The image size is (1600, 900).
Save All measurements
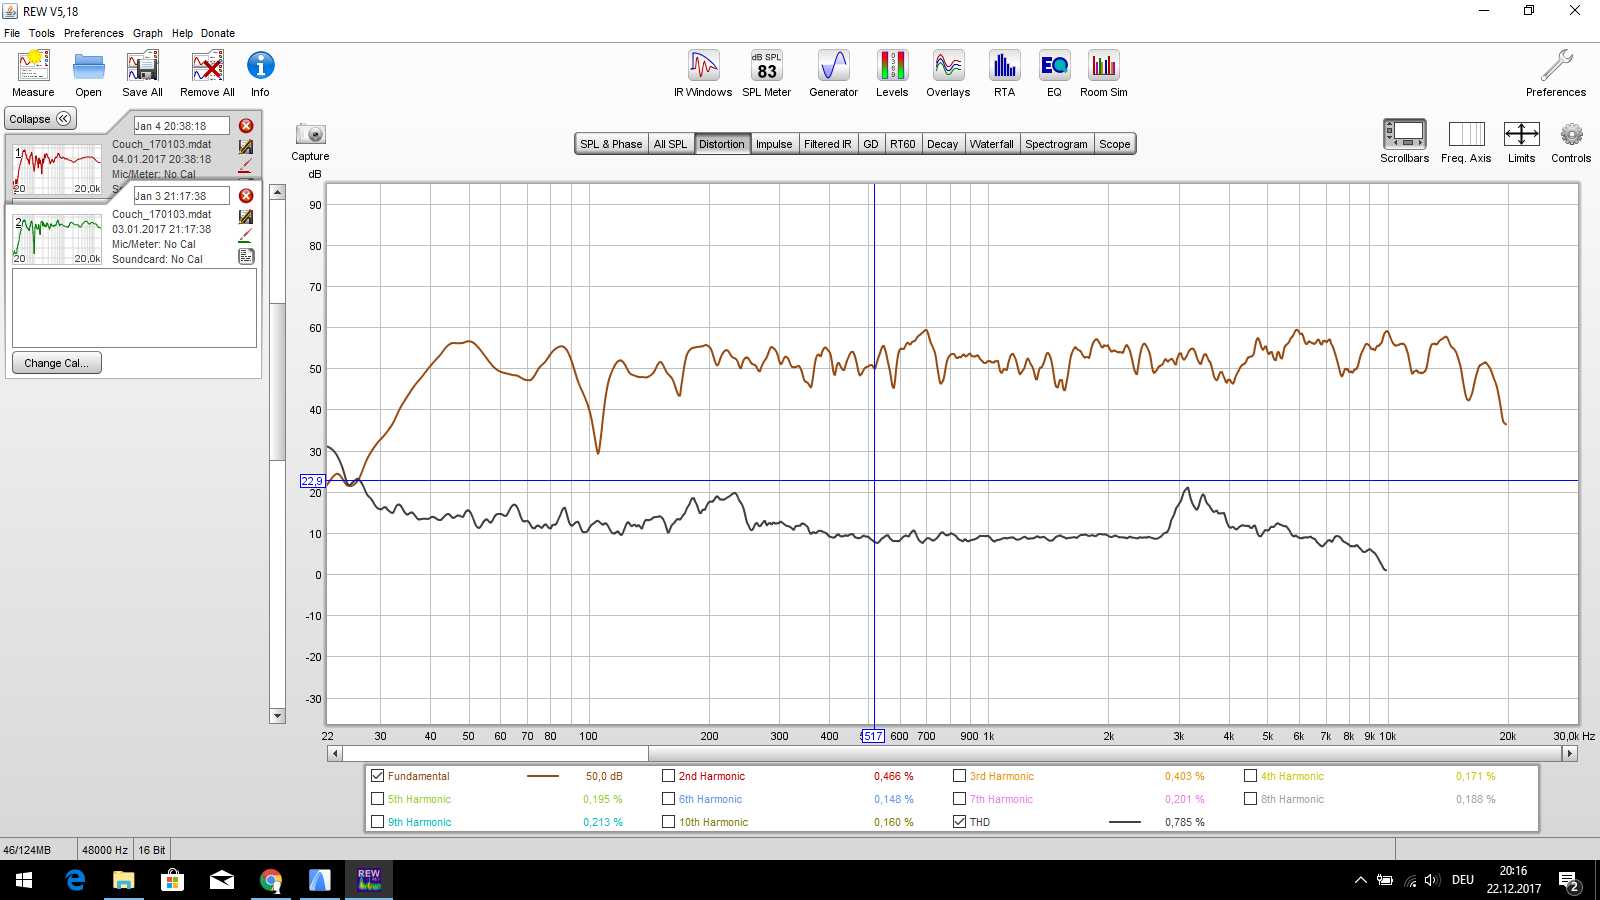pyautogui.click(x=142, y=74)
